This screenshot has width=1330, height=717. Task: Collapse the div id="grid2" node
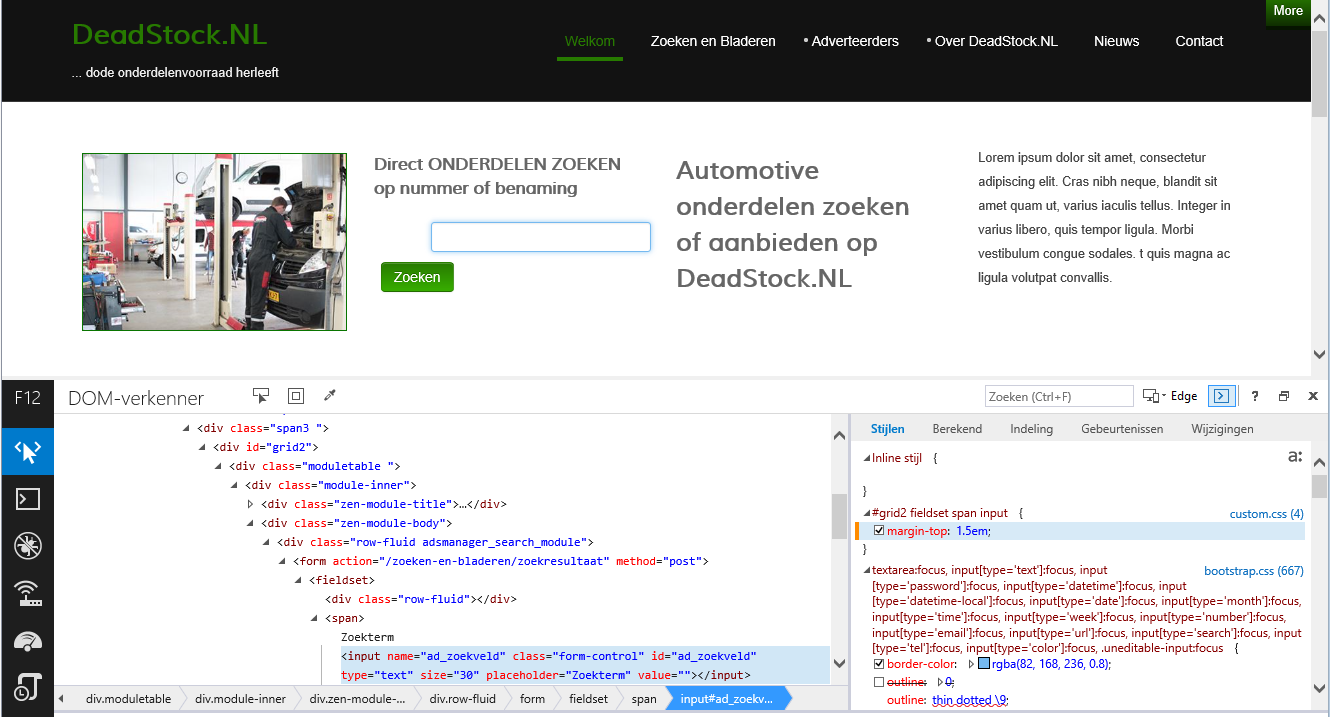[x=202, y=447]
